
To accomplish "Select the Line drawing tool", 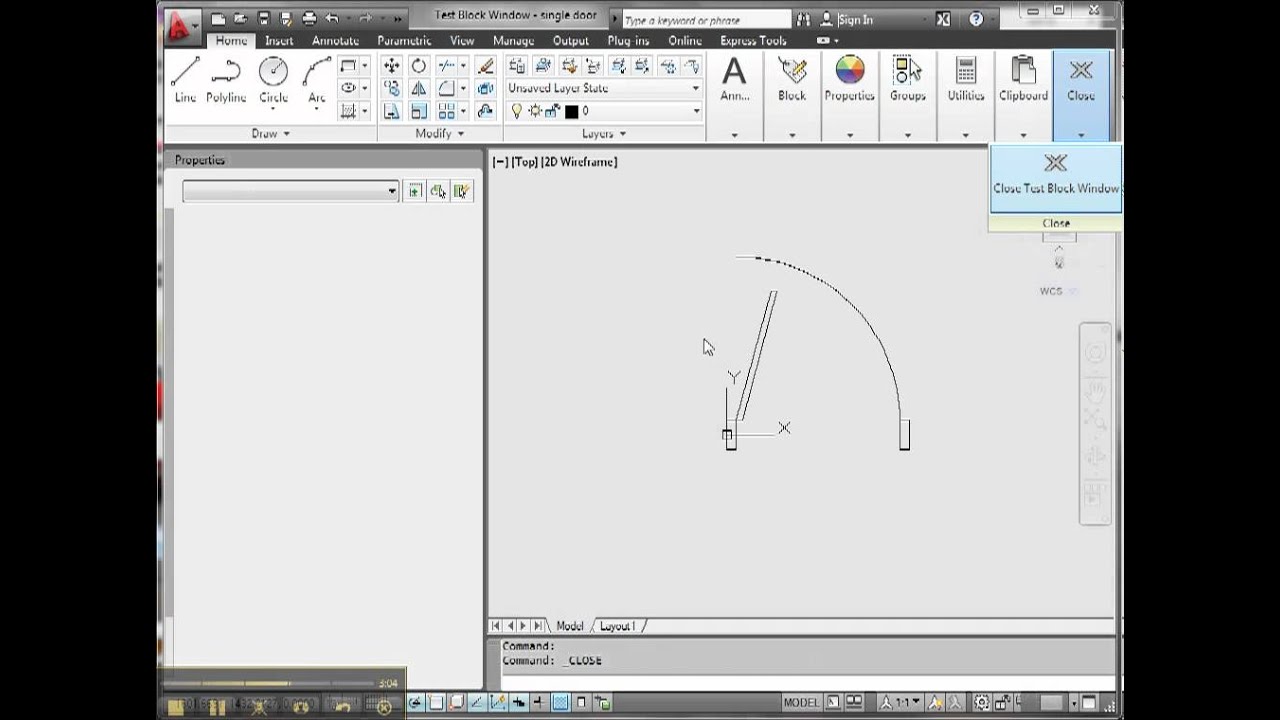I will click(185, 80).
